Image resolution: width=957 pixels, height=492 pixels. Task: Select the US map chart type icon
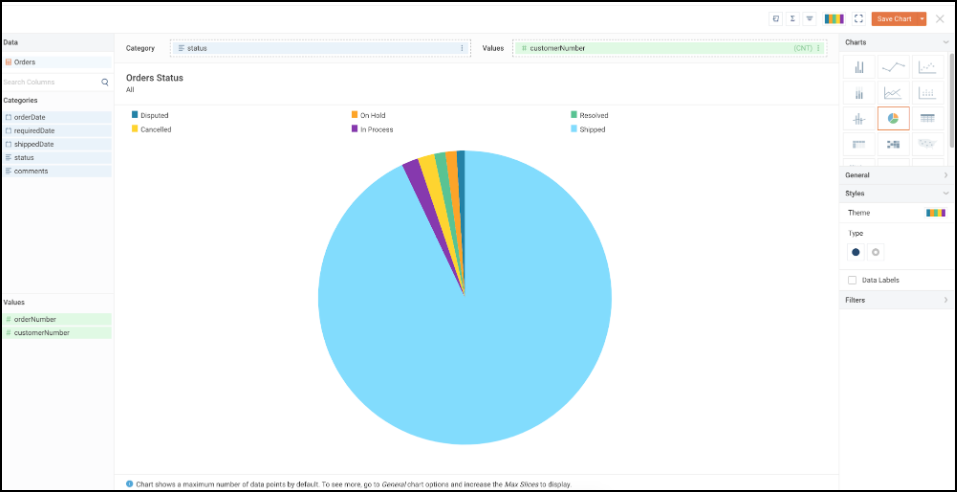click(928, 144)
